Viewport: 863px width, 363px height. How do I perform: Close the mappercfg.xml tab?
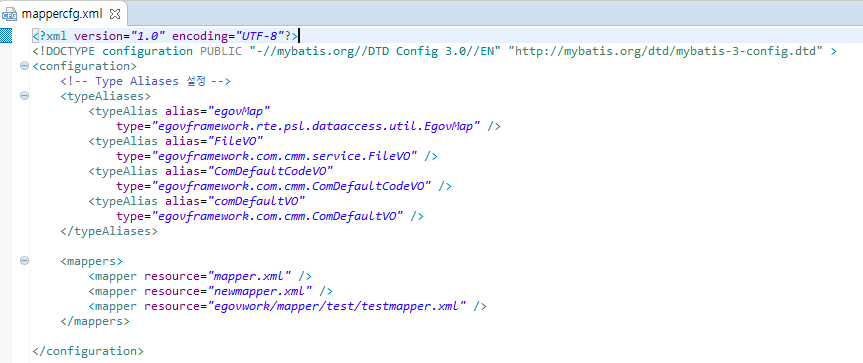(115, 13)
